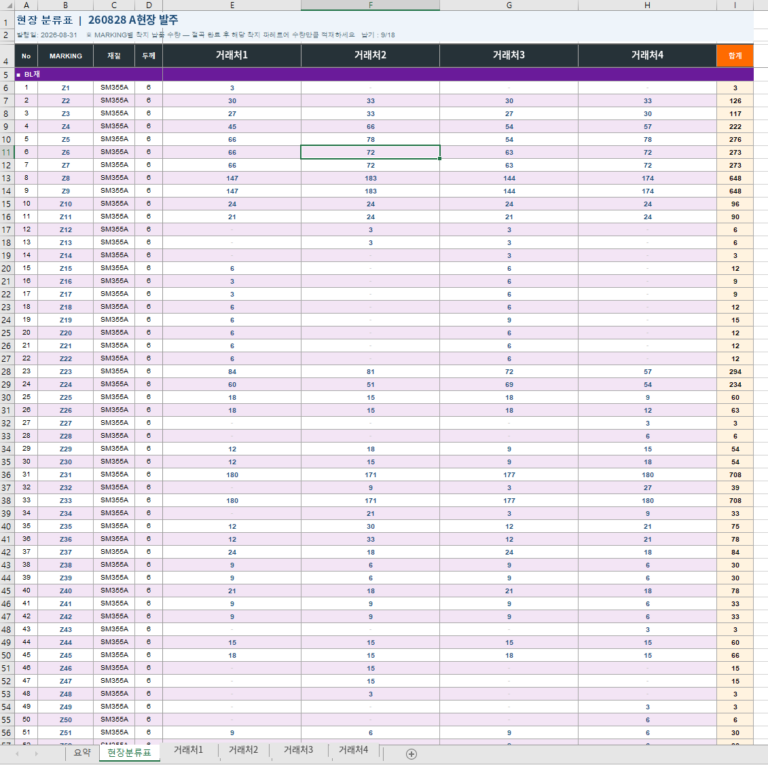Click the No cell 40 in Z40 row
The width and height of the screenshot is (768, 765).
point(26,591)
